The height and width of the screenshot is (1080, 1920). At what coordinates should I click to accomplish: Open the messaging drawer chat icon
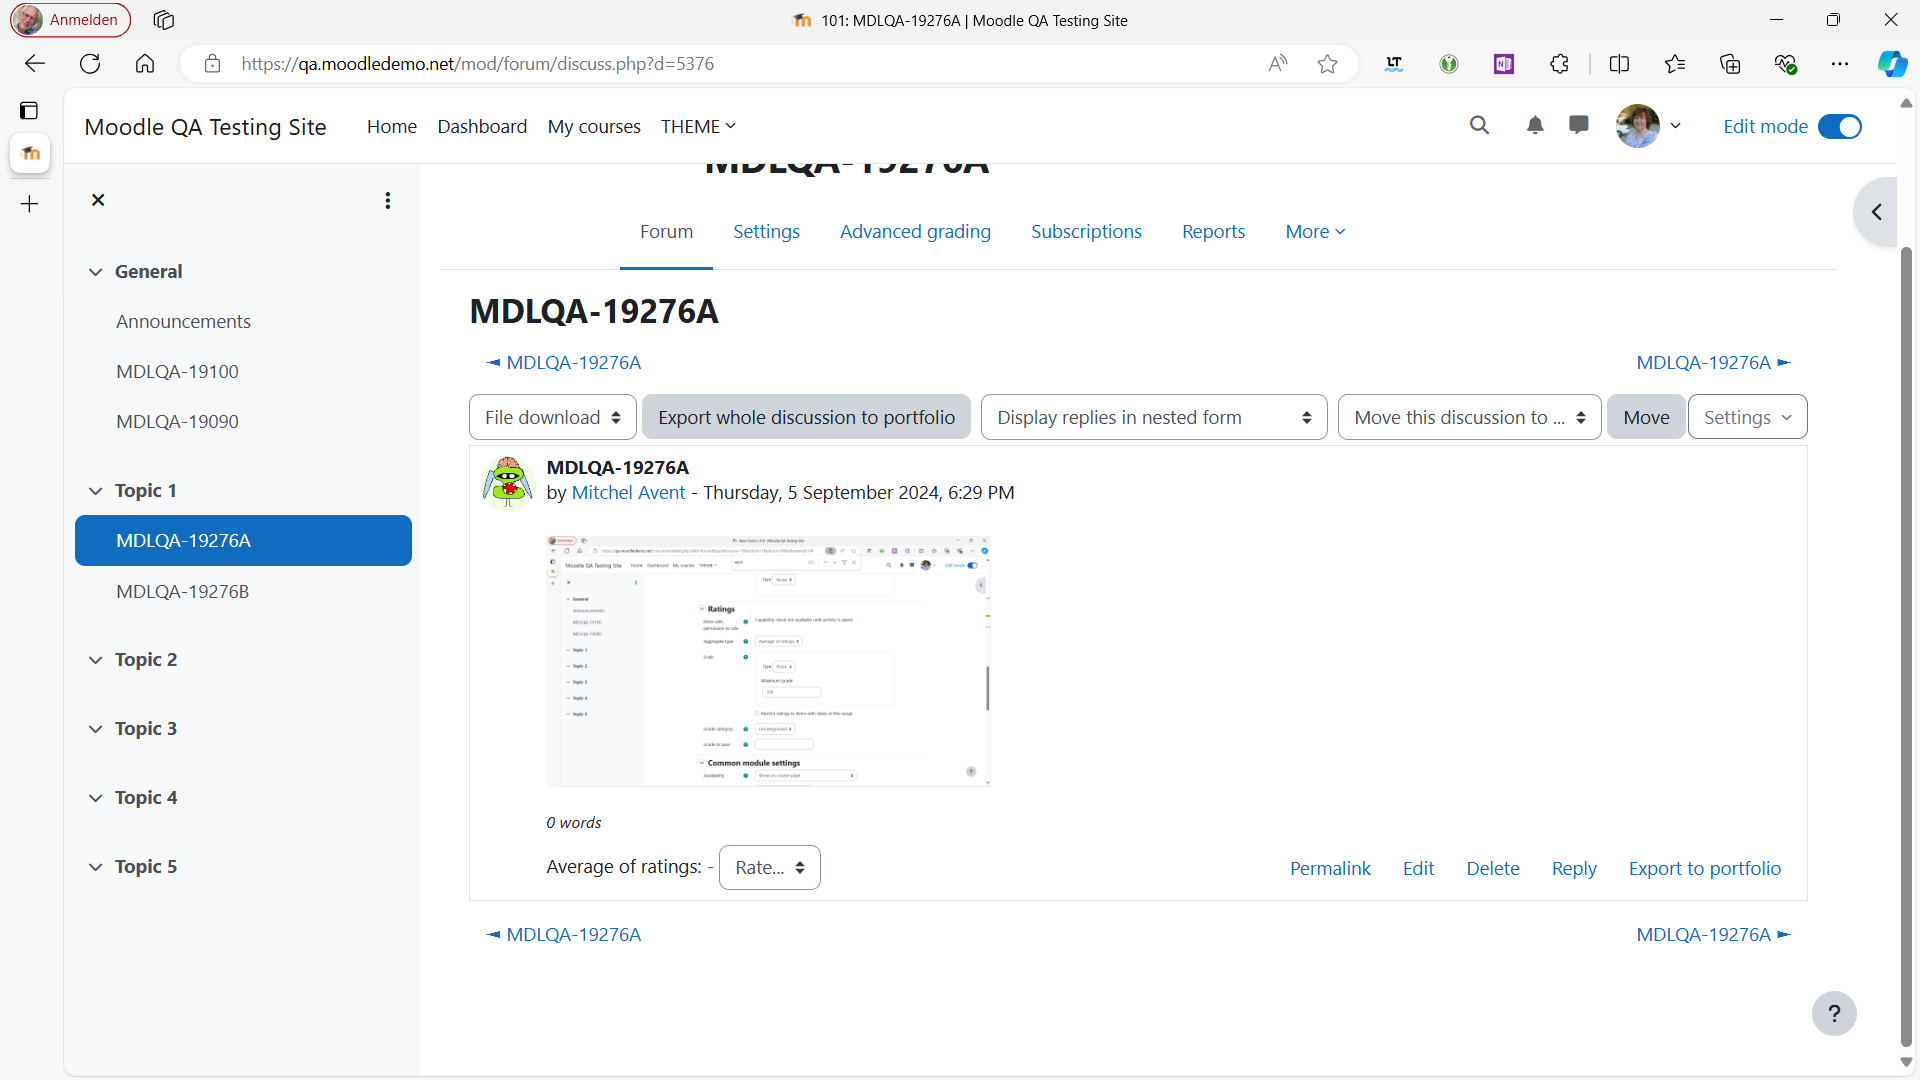pos(1579,126)
